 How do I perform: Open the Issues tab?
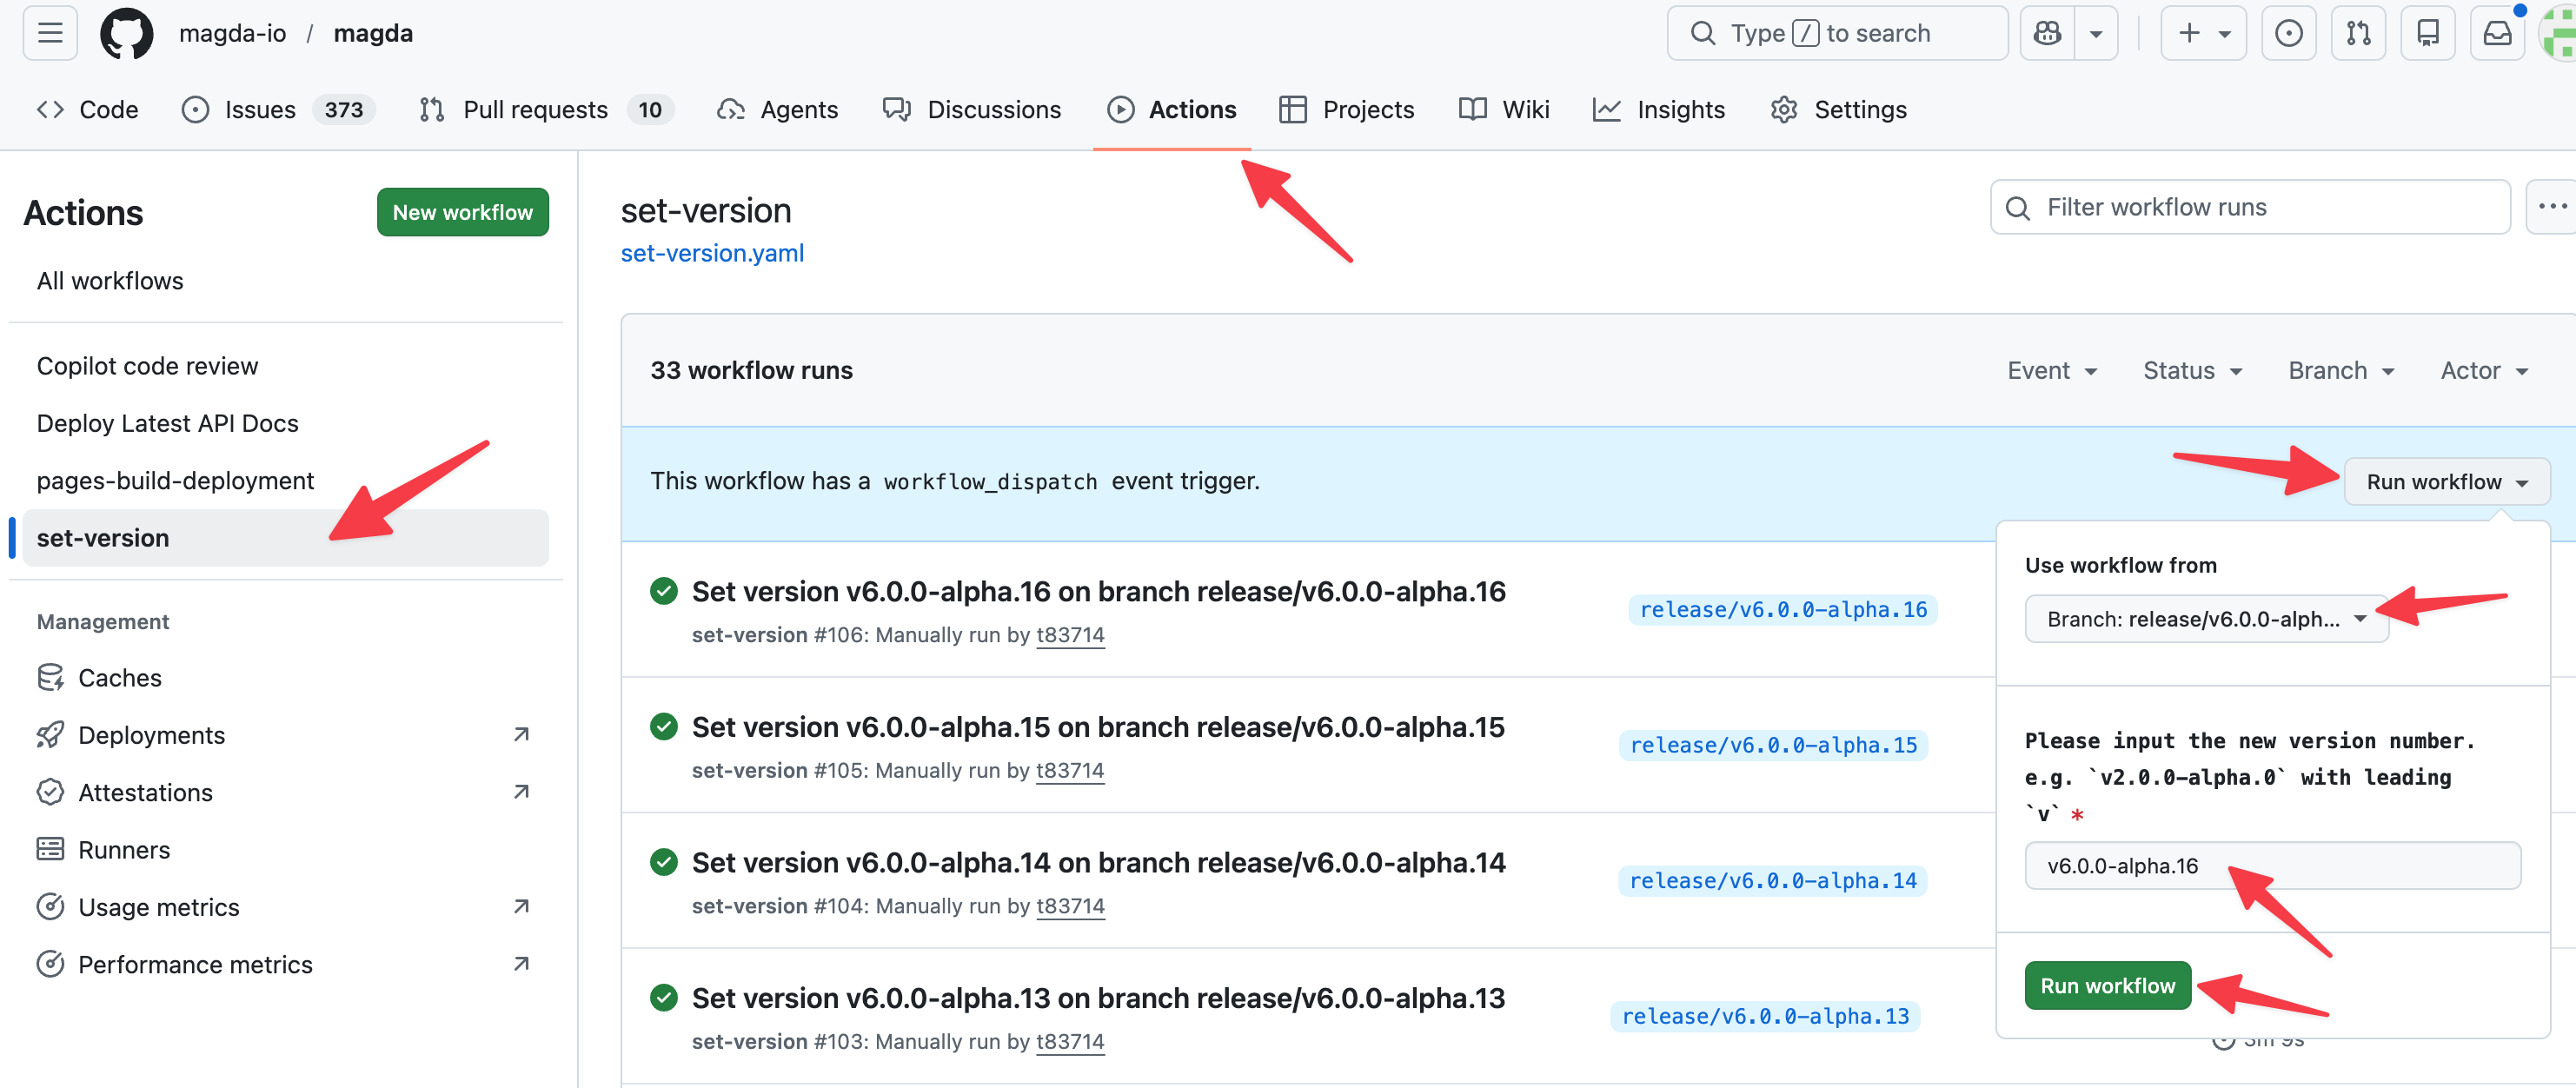[x=277, y=109]
